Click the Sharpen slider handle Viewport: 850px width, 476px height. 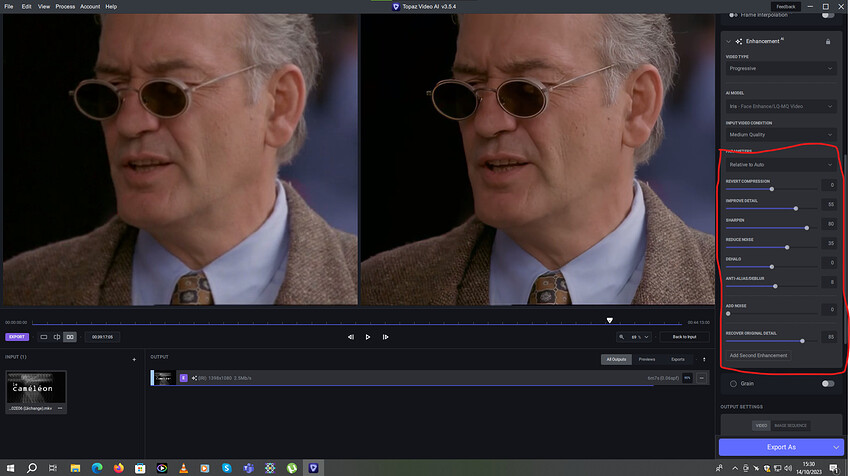click(x=807, y=227)
